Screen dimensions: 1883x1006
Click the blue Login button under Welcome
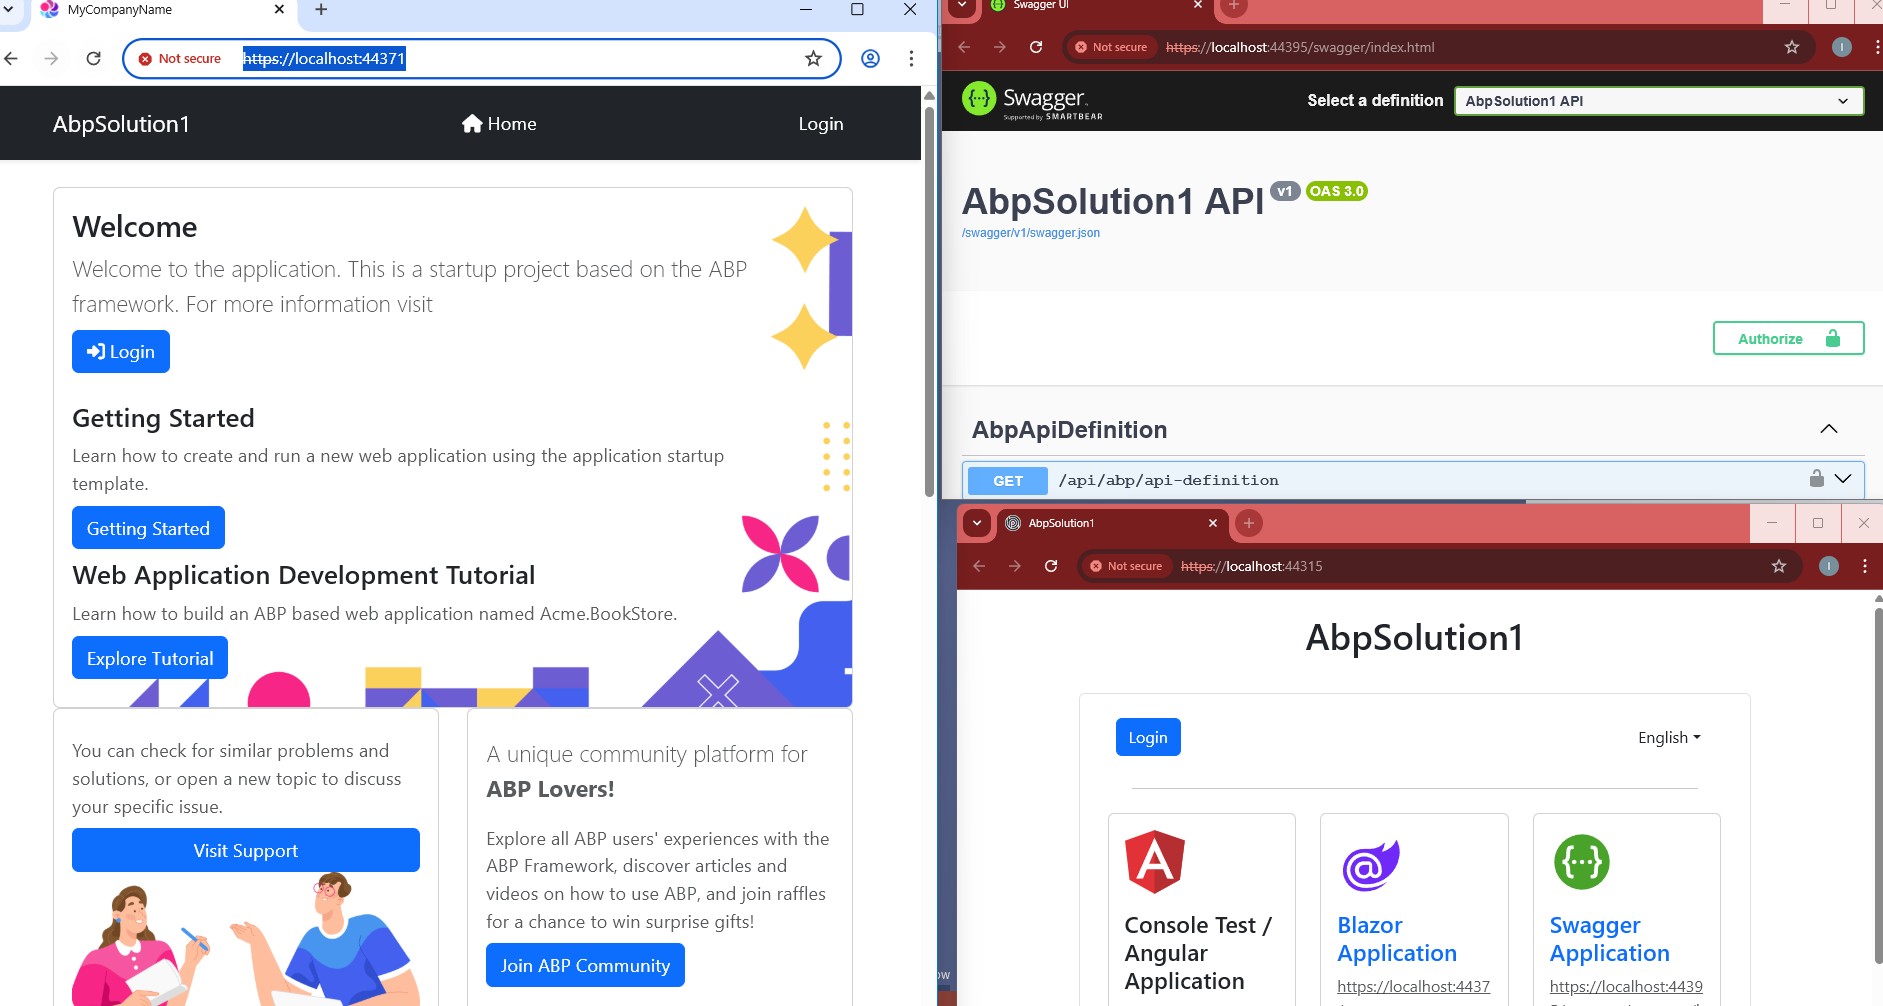click(121, 352)
